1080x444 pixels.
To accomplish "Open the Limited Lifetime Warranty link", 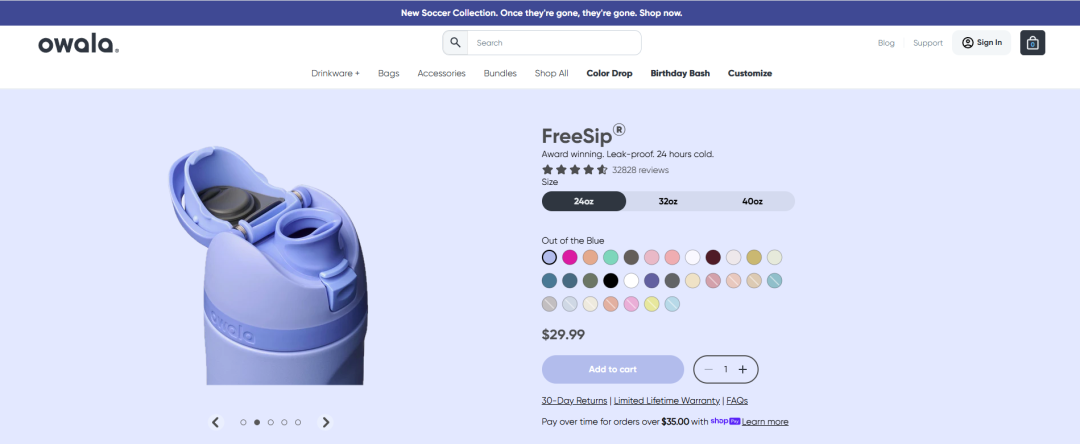I will (x=667, y=401).
